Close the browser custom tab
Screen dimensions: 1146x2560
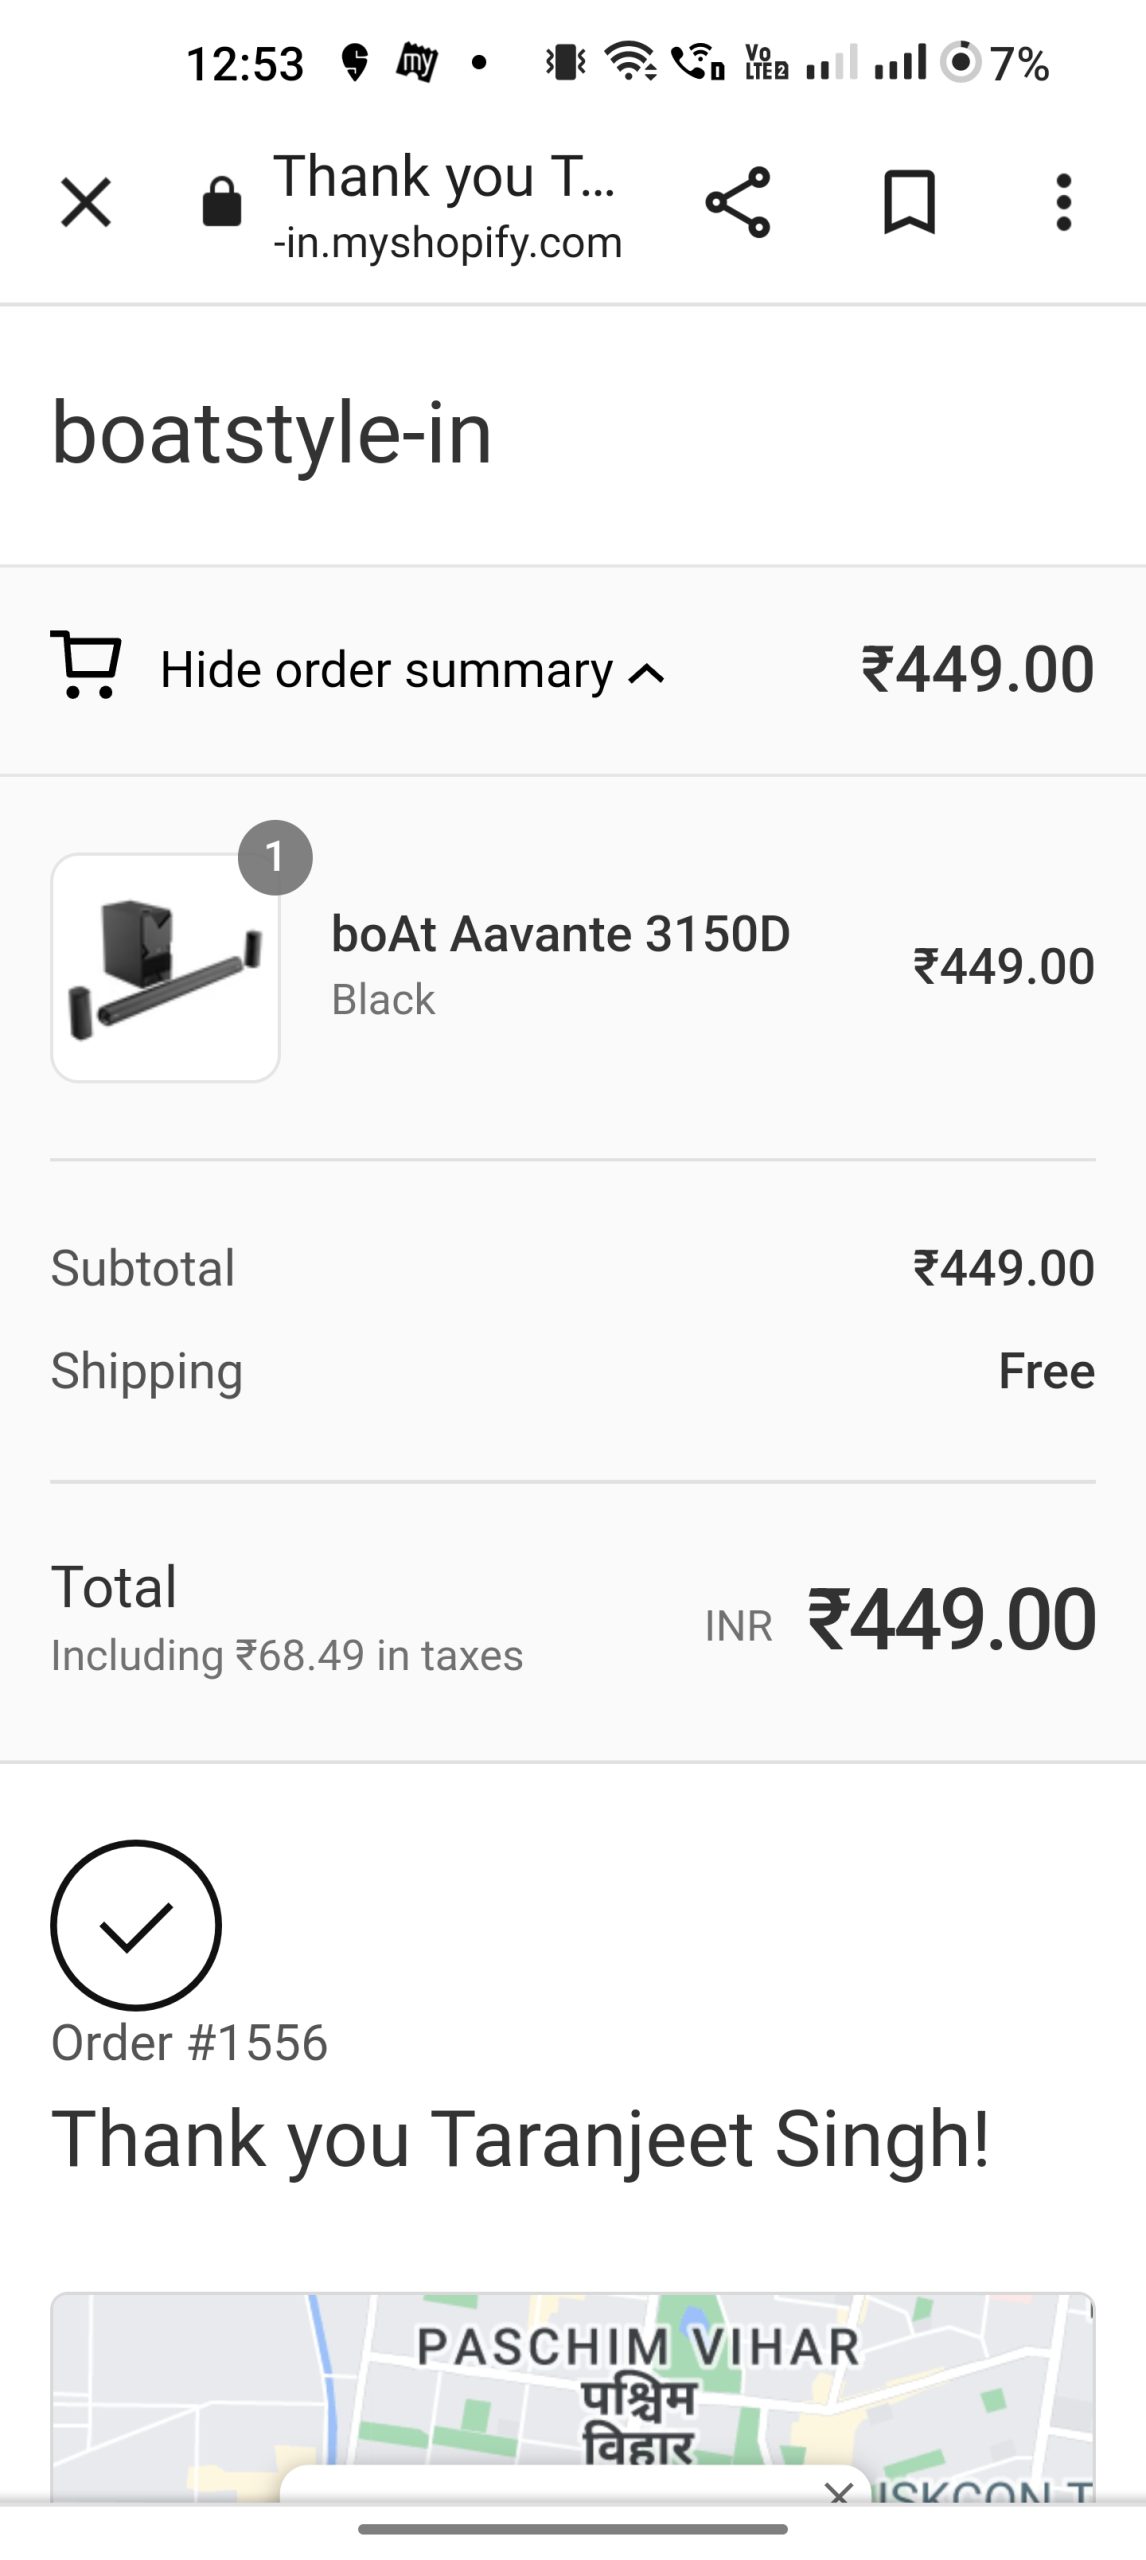pyautogui.click(x=86, y=203)
